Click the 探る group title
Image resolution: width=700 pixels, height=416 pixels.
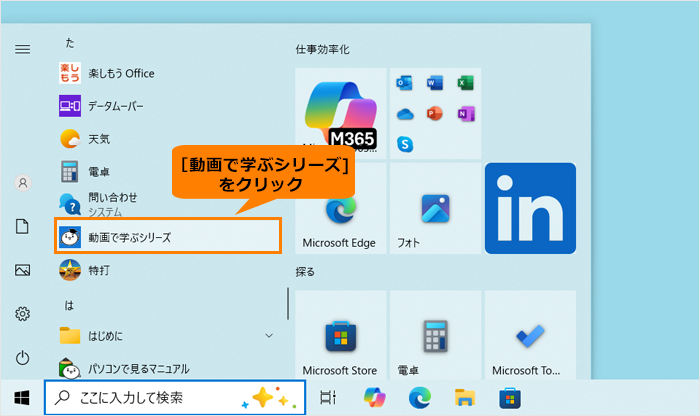(x=305, y=271)
